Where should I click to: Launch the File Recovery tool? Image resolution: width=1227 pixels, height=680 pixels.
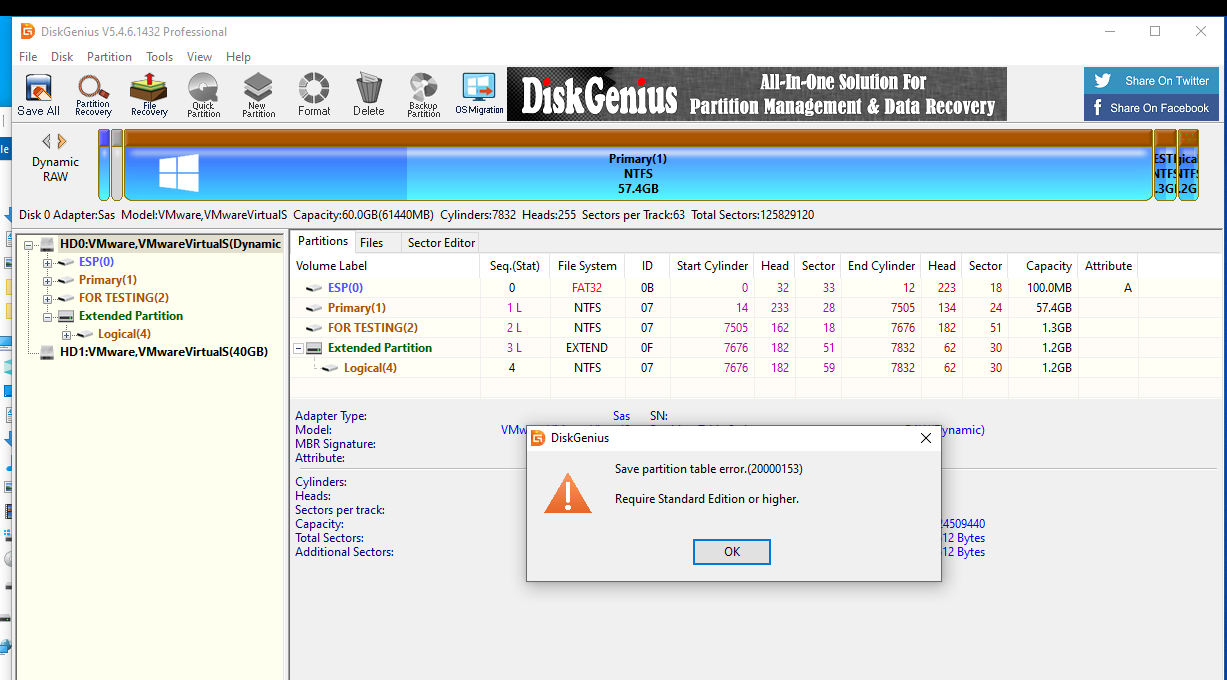pyautogui.click(x=149, y=95)
